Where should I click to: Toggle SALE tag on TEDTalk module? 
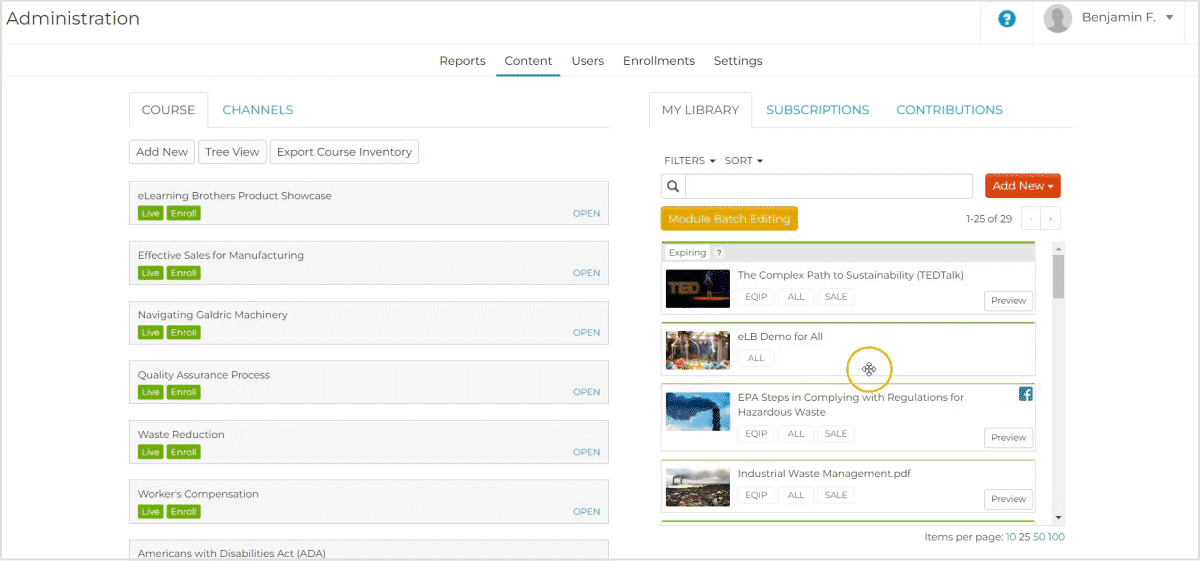(x=835, y=297)
